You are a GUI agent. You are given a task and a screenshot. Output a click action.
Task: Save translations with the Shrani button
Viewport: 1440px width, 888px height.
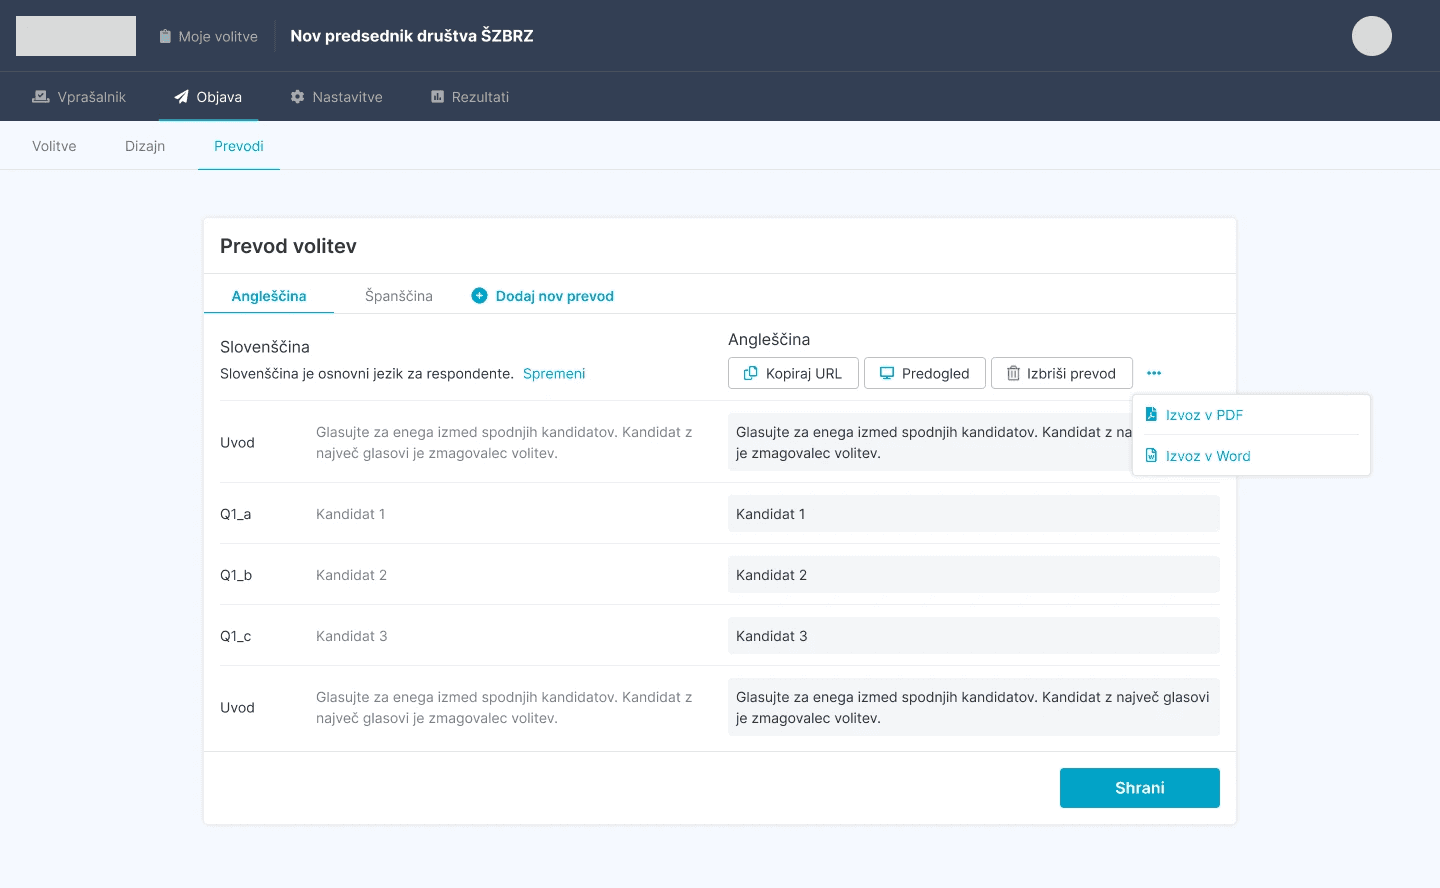tap(1139, 787)
